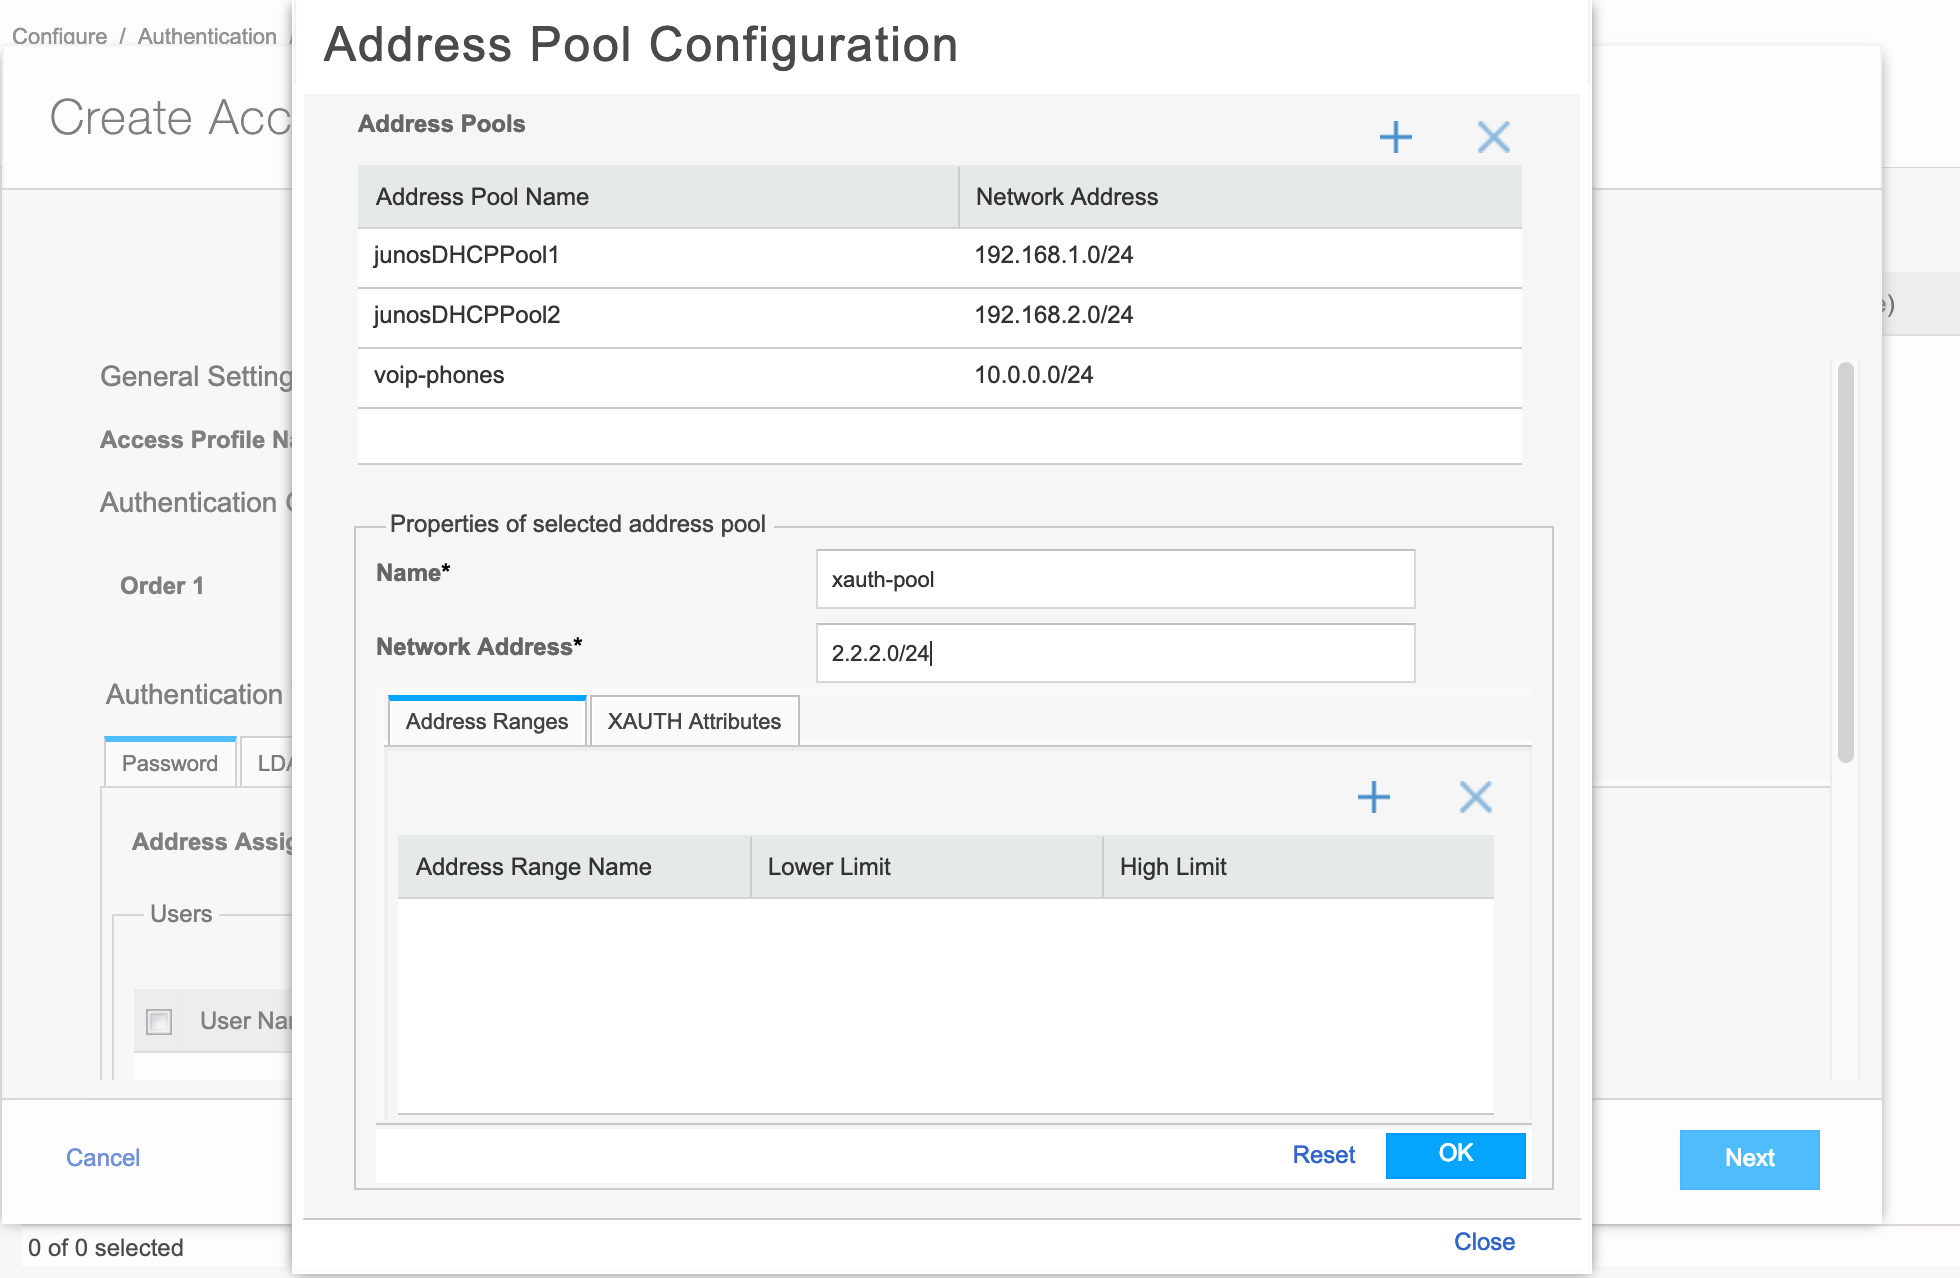Open the Configure breadcrumb link

[x=60, y=36]
